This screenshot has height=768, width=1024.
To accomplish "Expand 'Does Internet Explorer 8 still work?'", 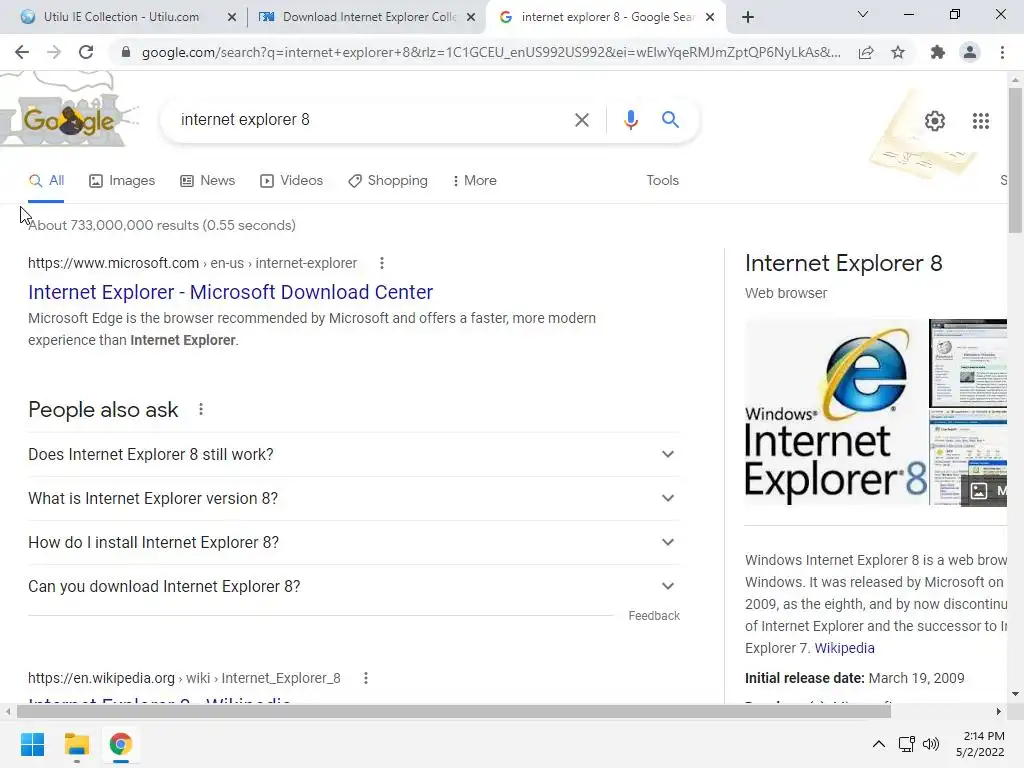I will click(x=354, y=455).
